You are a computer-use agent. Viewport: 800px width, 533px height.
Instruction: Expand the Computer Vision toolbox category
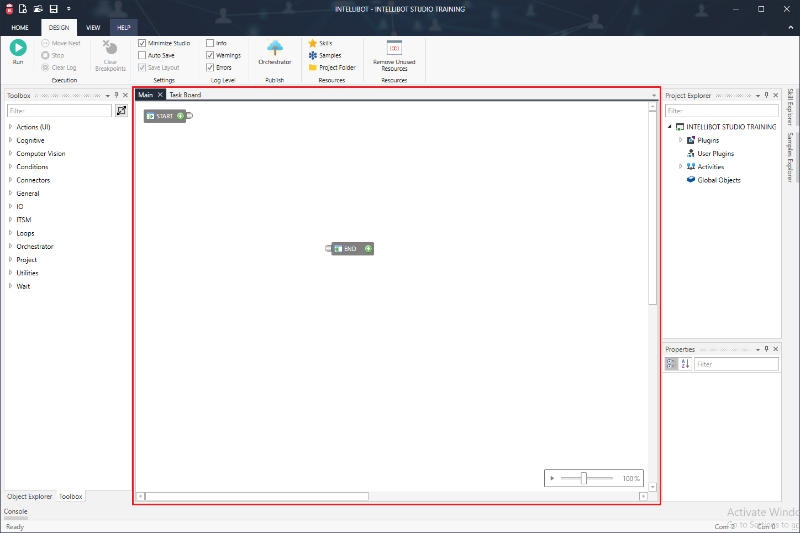(x=10, y=153)
